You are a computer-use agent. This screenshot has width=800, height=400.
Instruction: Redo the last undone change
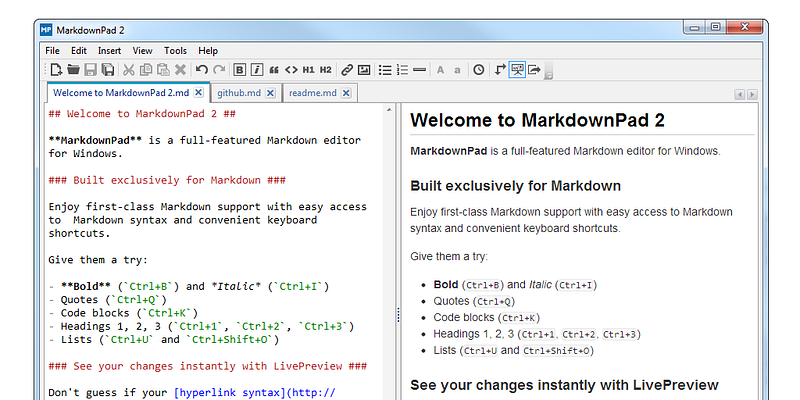[219, 70]
